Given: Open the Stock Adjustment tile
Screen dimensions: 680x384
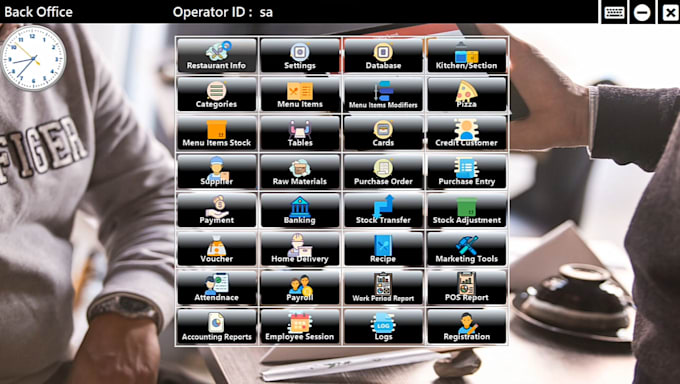Looking at the screenshot, I should point(467,210).
